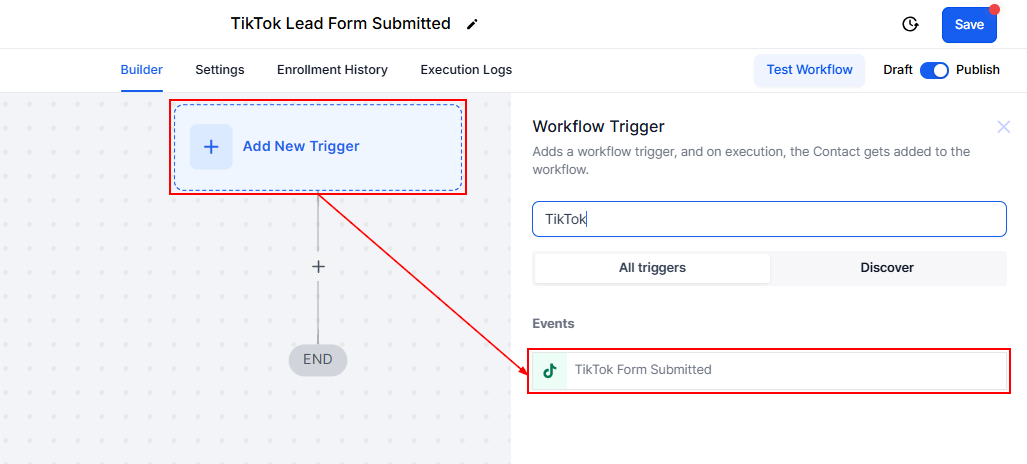Select the All triggers segment

pyautogui.click(x=652, y=268)
